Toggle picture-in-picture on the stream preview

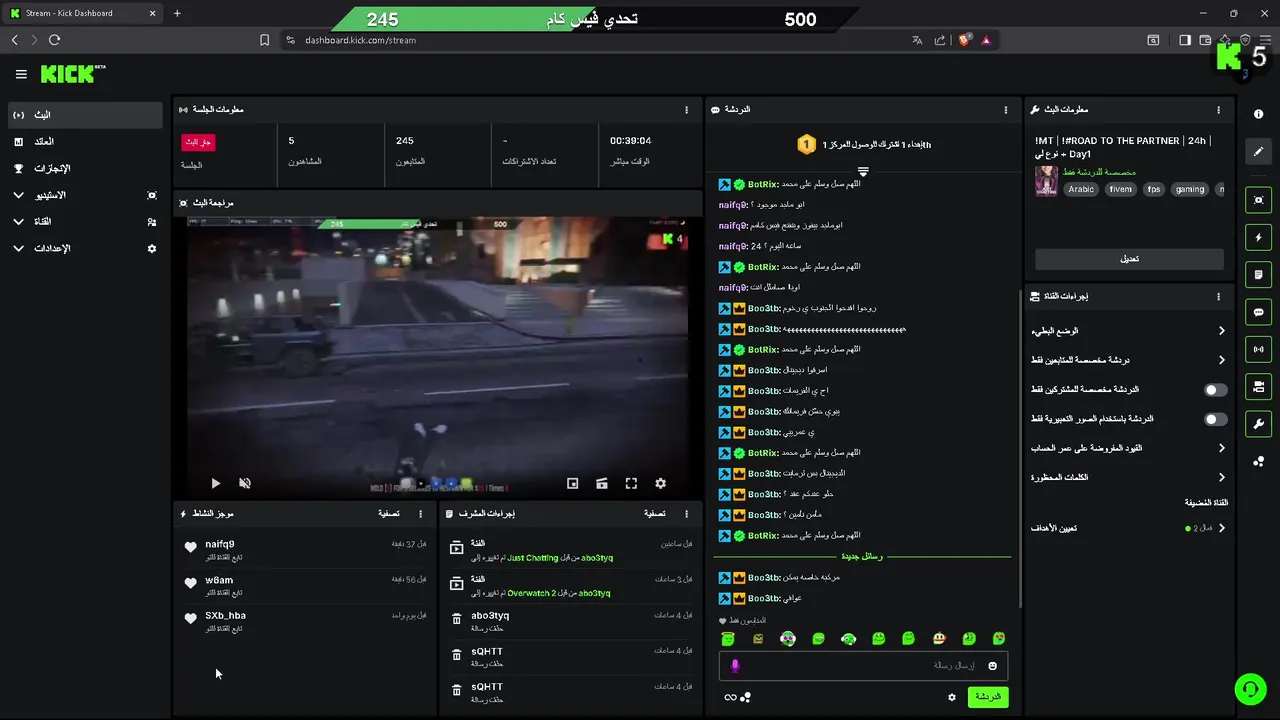coord(572,483)
